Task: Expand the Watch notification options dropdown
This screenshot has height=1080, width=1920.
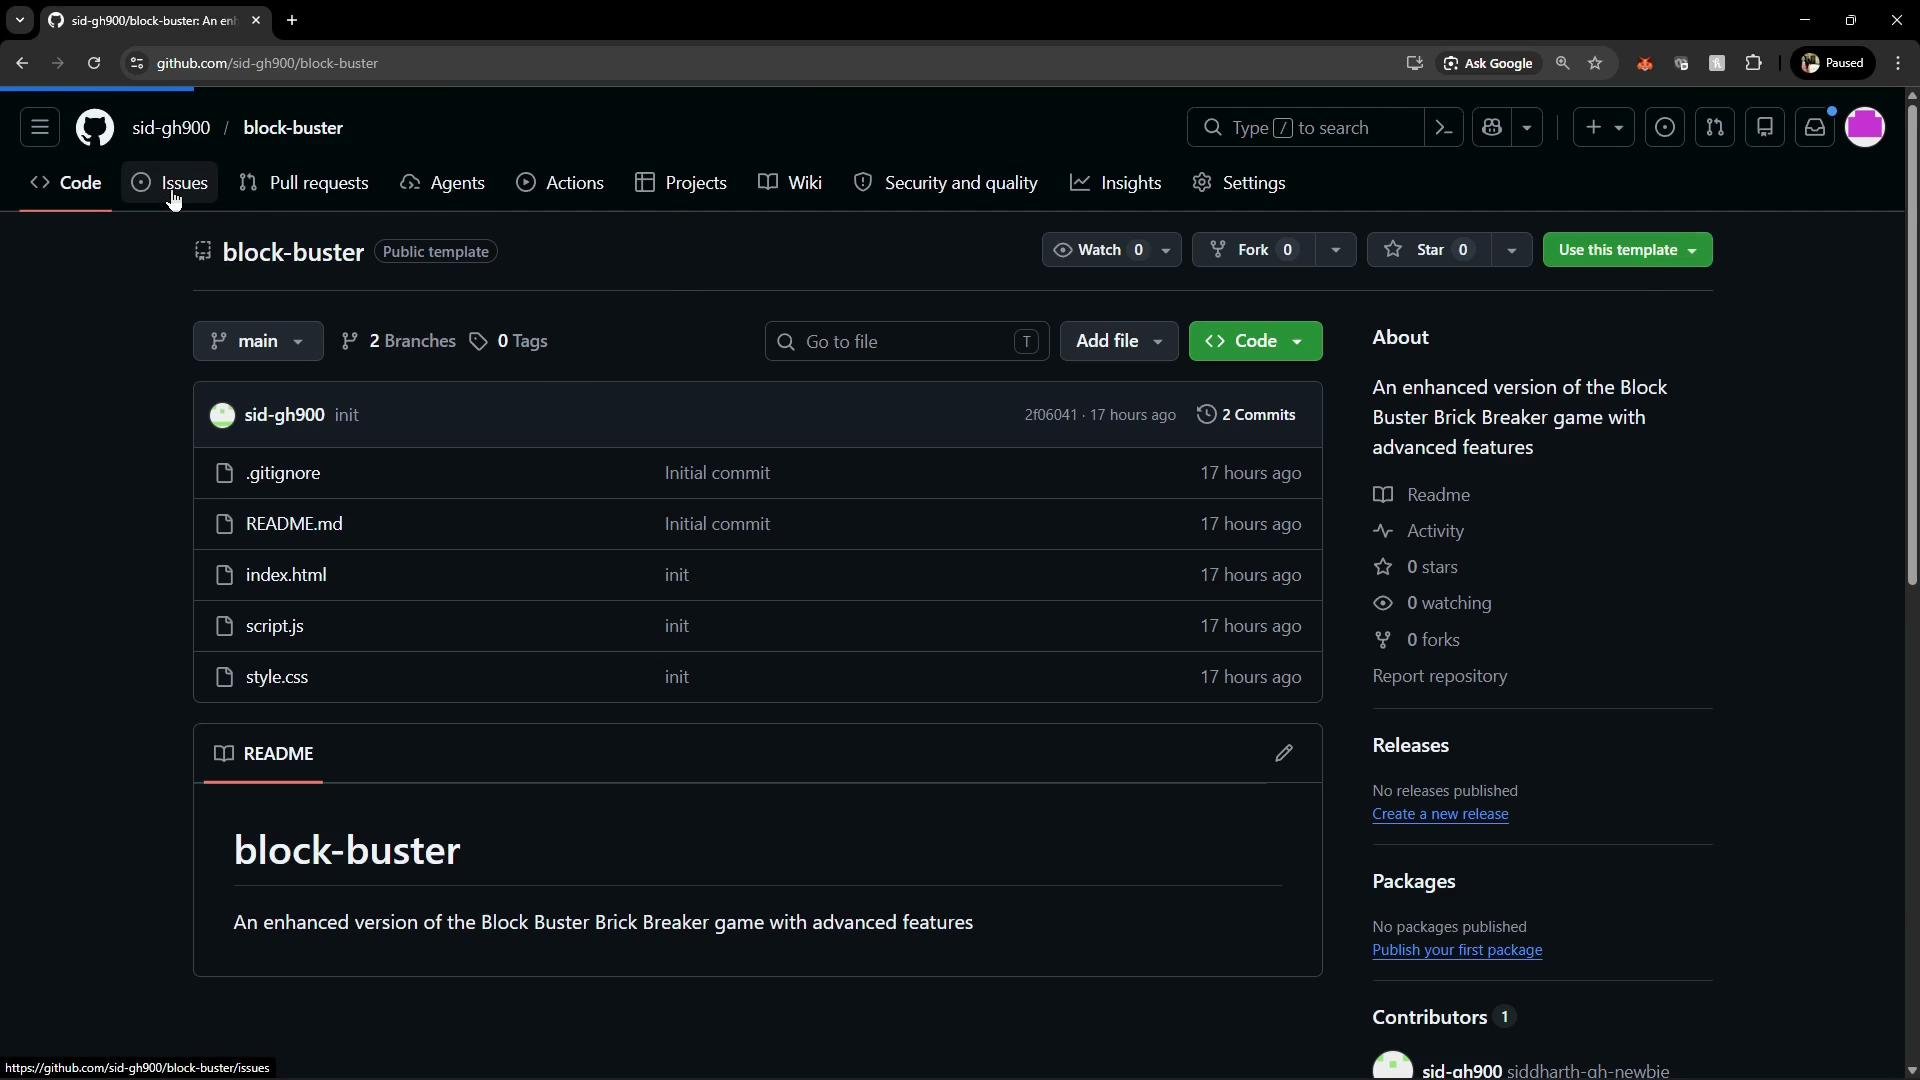Action: (x=1166, y=250)
